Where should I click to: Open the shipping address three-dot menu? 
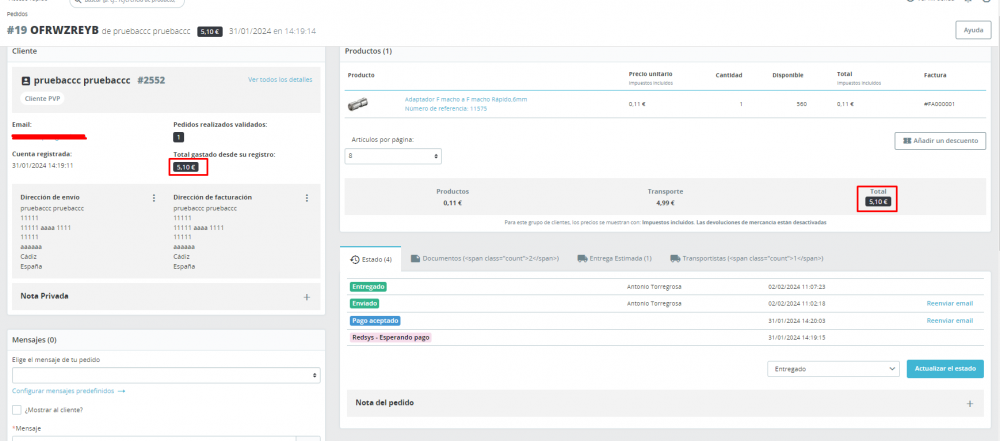pyautogui.click(x=154, y=198)
